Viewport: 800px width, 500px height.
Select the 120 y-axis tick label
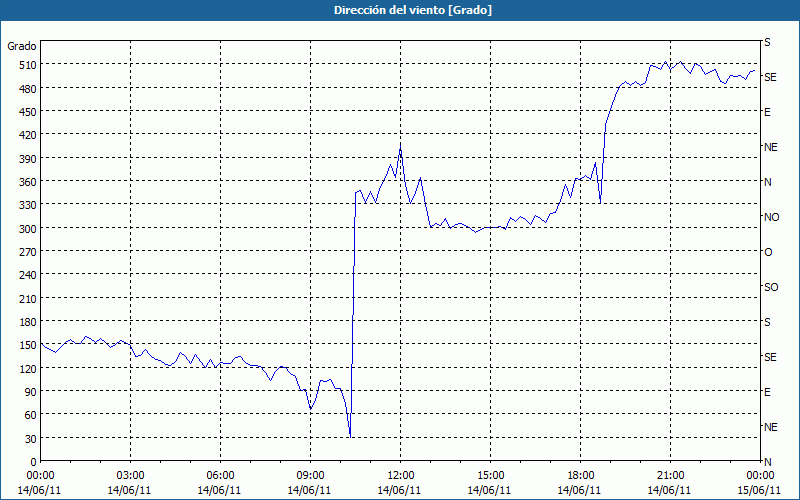[29, 369]
